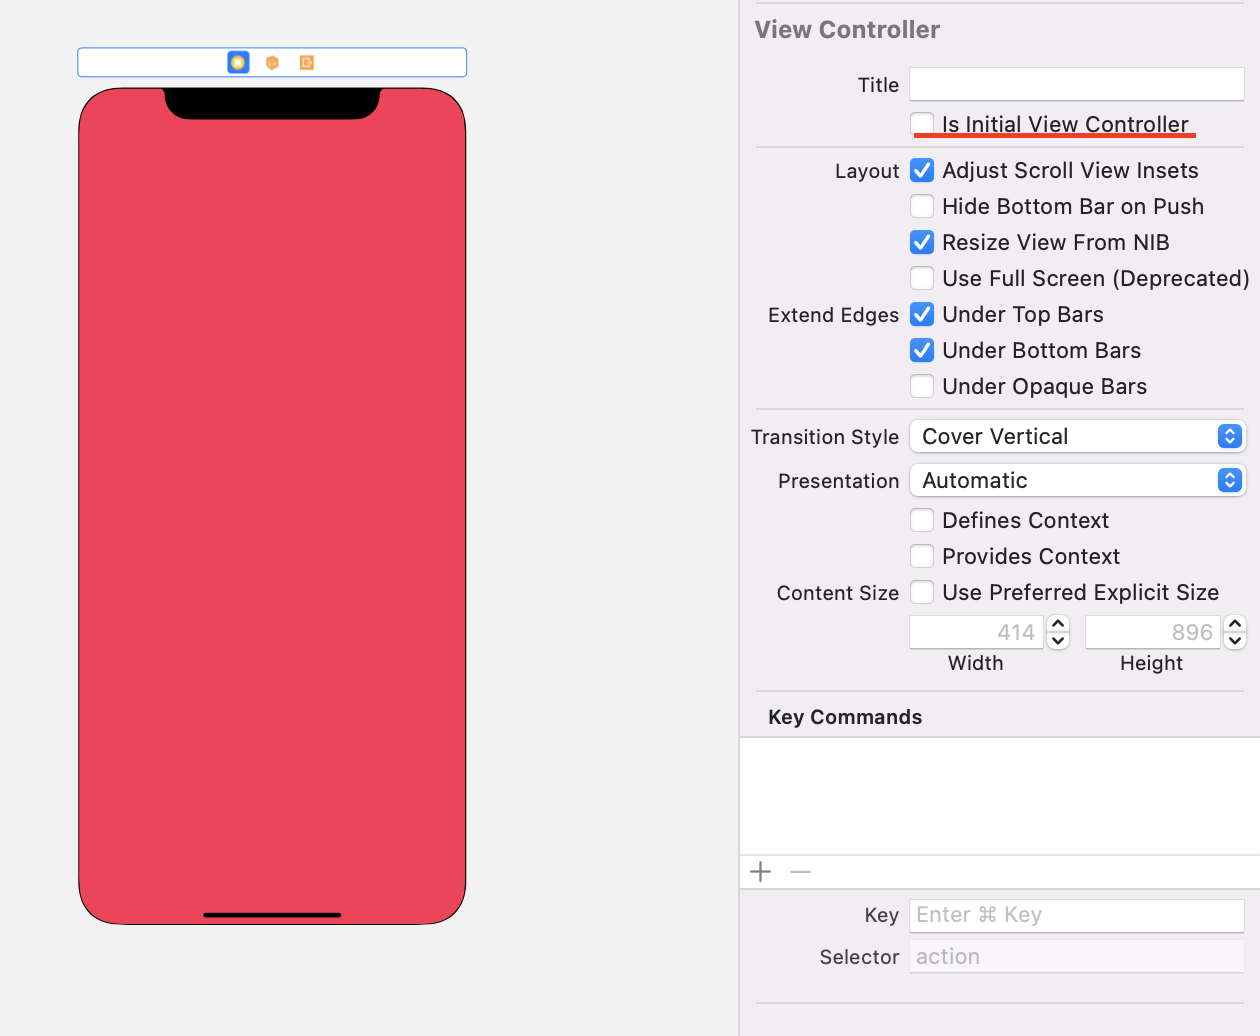The width and height of the screenshot is (1260, 1036).
Task: Uncheck Under Top Bars
Action: (922, 314)
